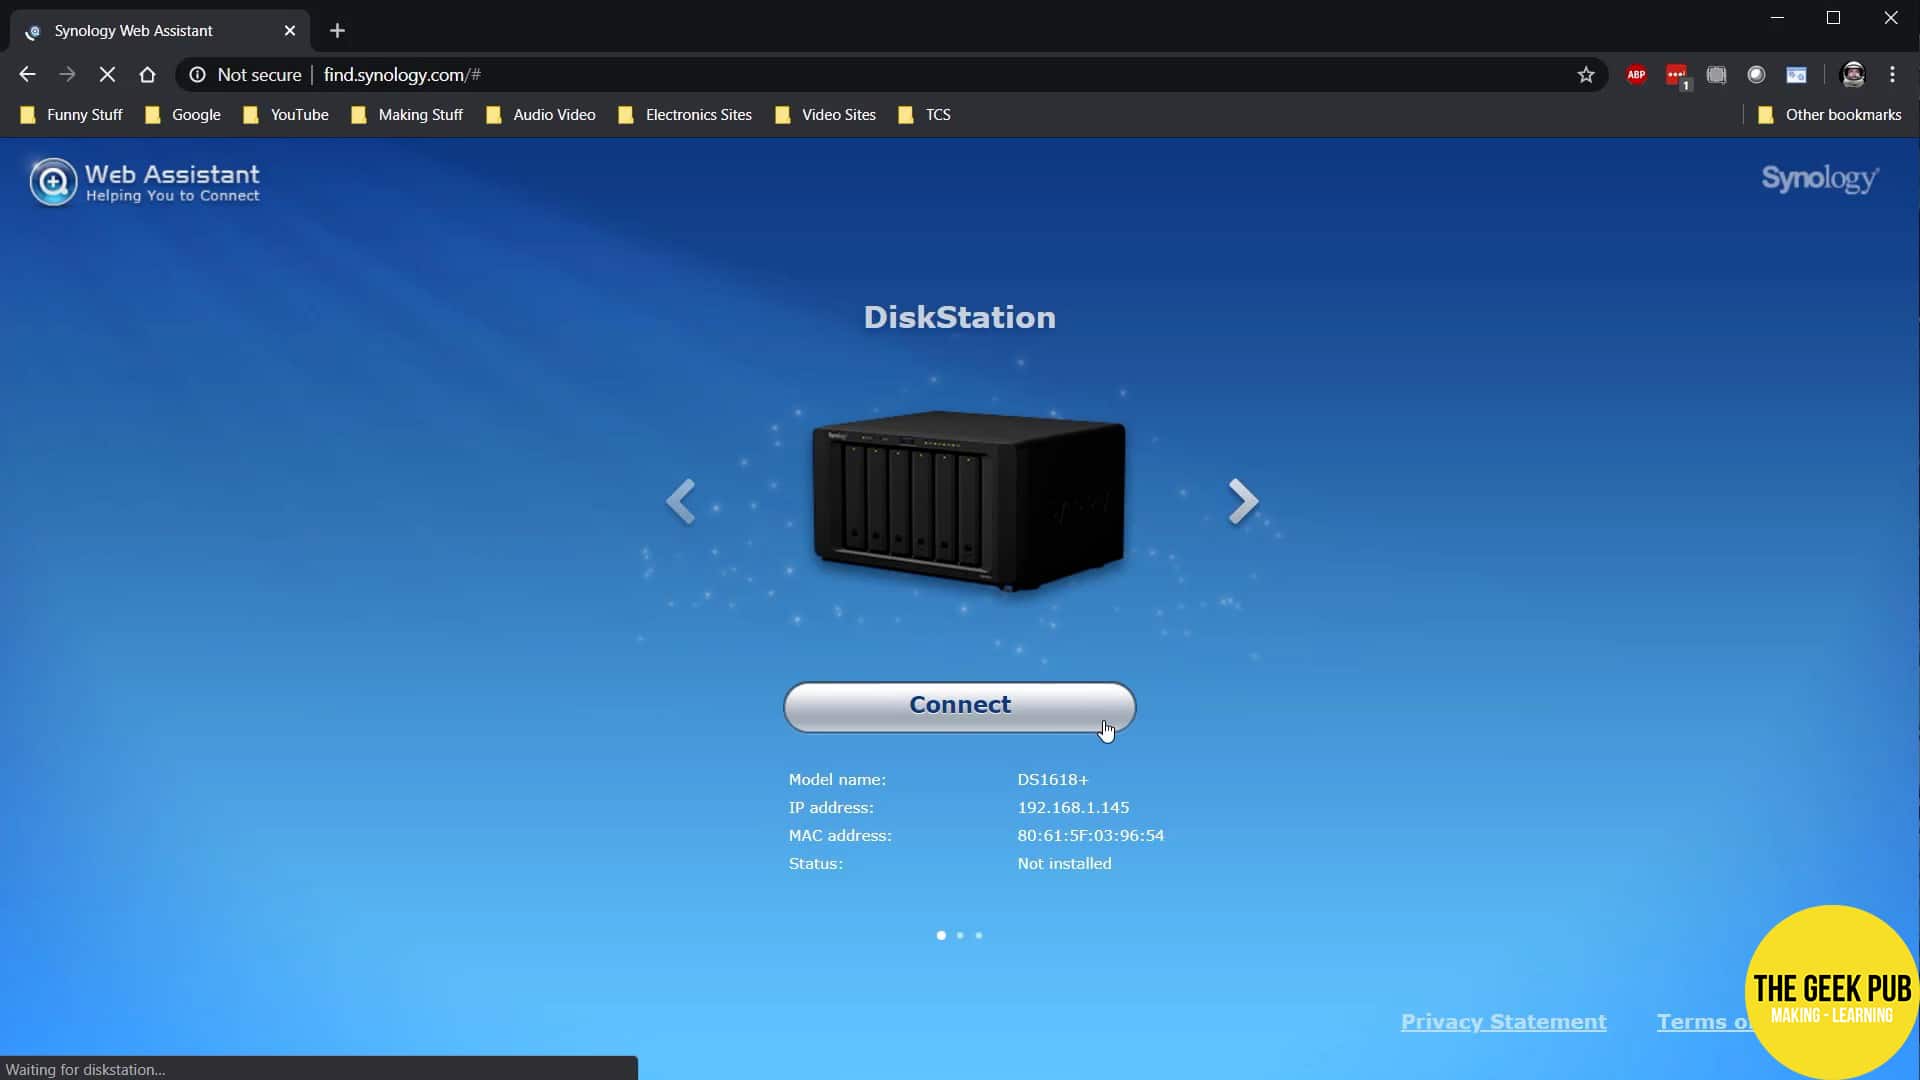Image resolution: width=1920 pixels, height=1080 pixels.
Task: Click the Connect button
Action: point(959,706)
